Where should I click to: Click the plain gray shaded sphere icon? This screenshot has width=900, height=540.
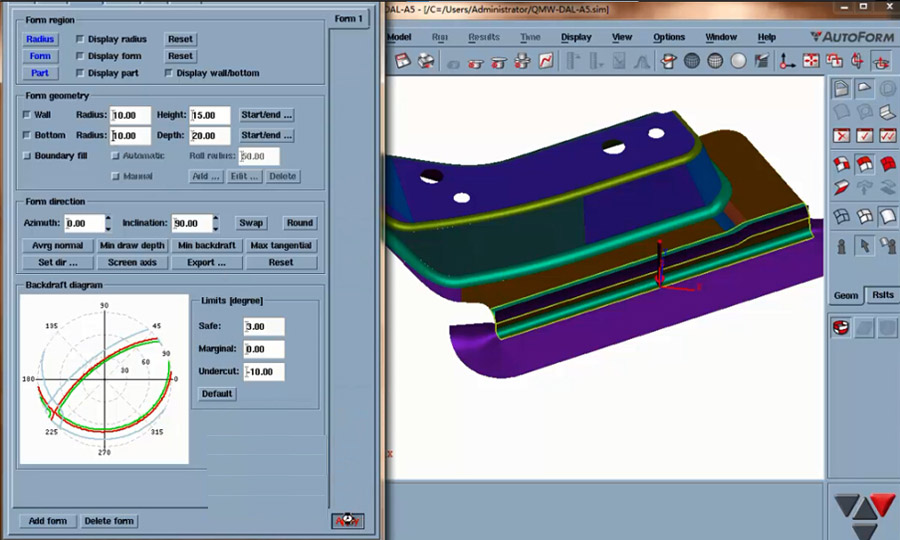pos(739,61)
